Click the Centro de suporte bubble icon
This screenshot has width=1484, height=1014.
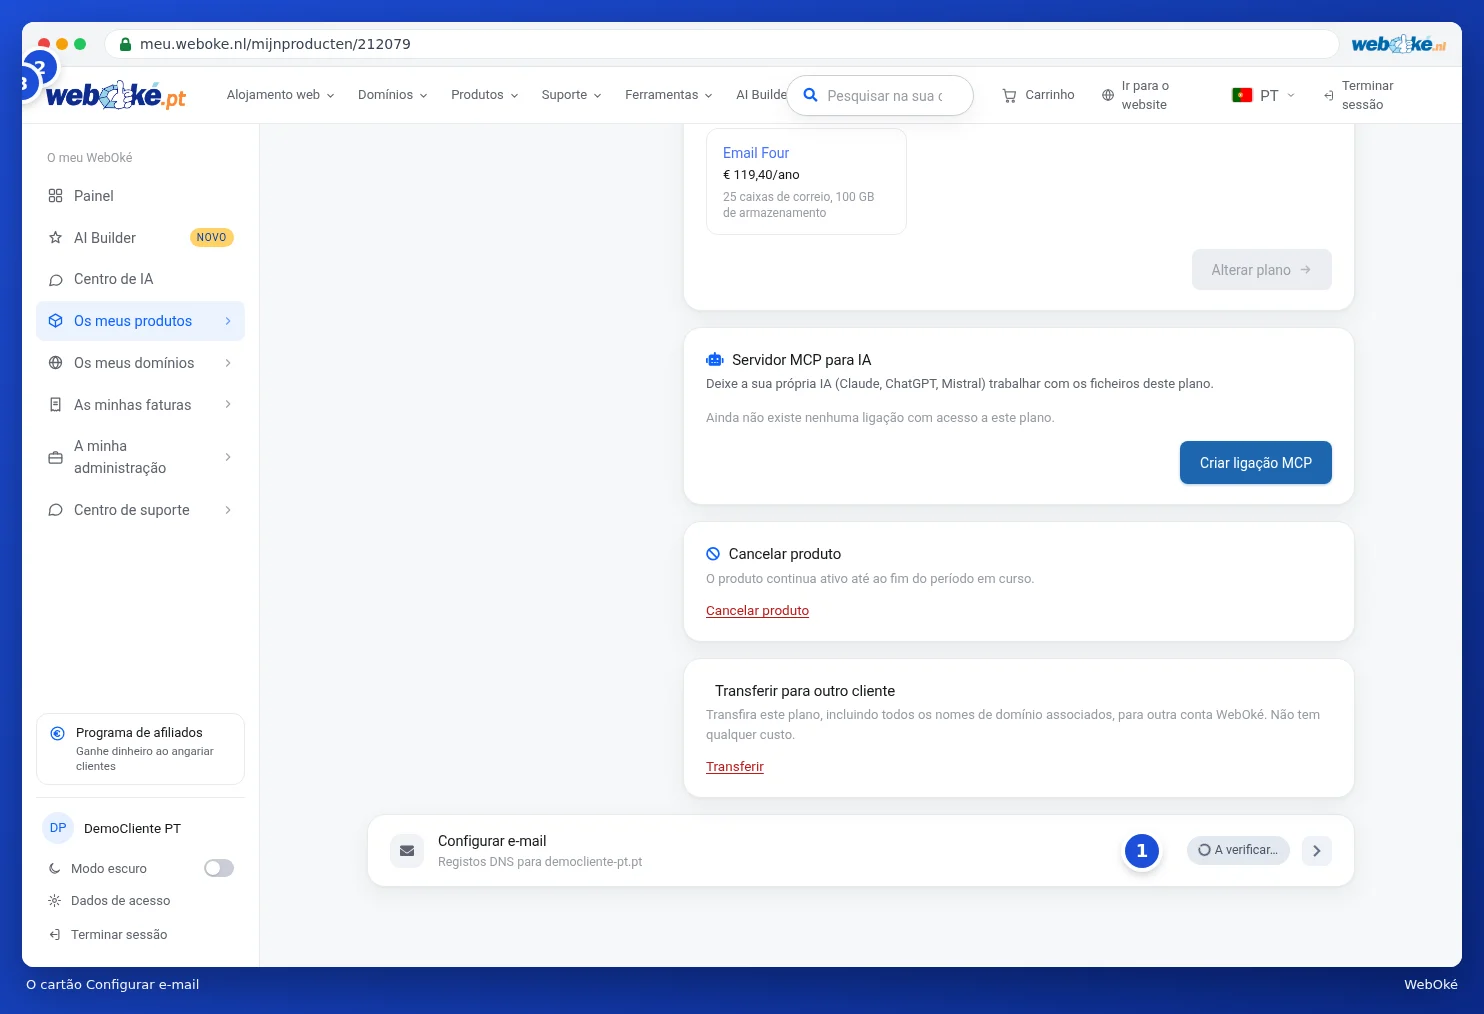(56, 510)
